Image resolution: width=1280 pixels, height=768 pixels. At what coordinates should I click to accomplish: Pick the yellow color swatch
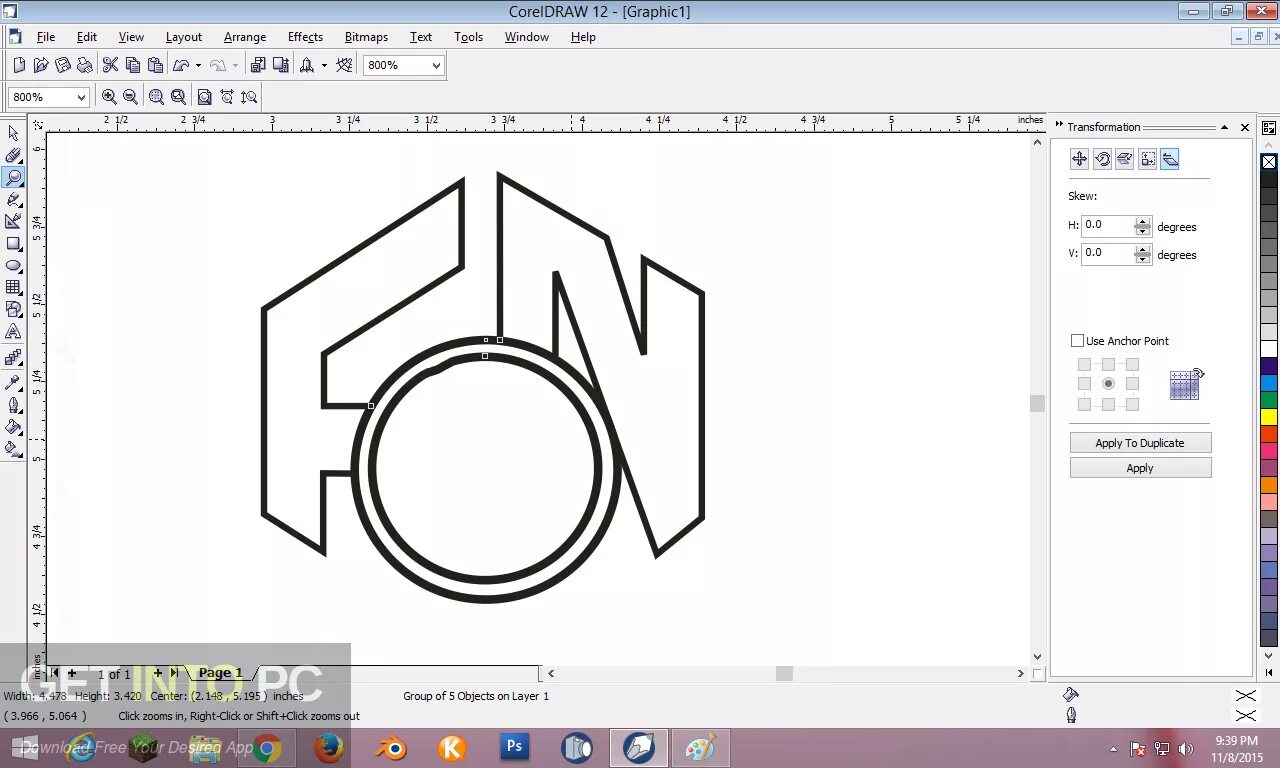[1269, 417]
